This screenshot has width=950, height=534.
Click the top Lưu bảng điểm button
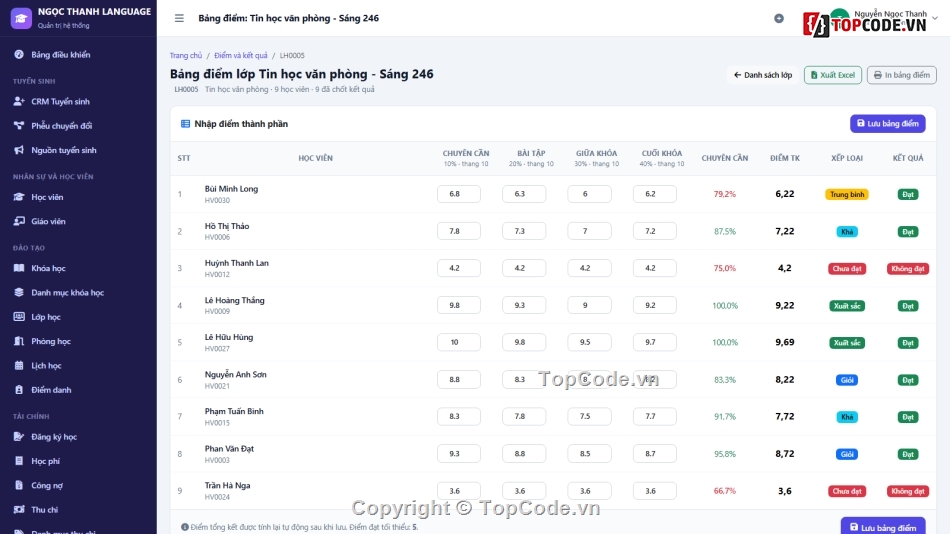click(888, 124)
